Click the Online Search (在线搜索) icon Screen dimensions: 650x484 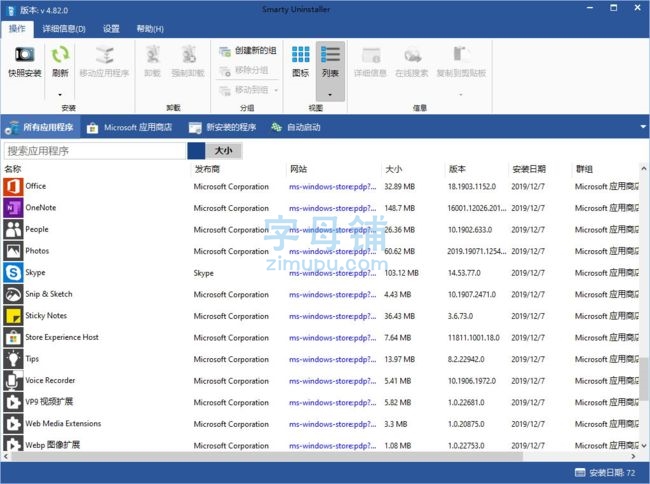[412, 55]
